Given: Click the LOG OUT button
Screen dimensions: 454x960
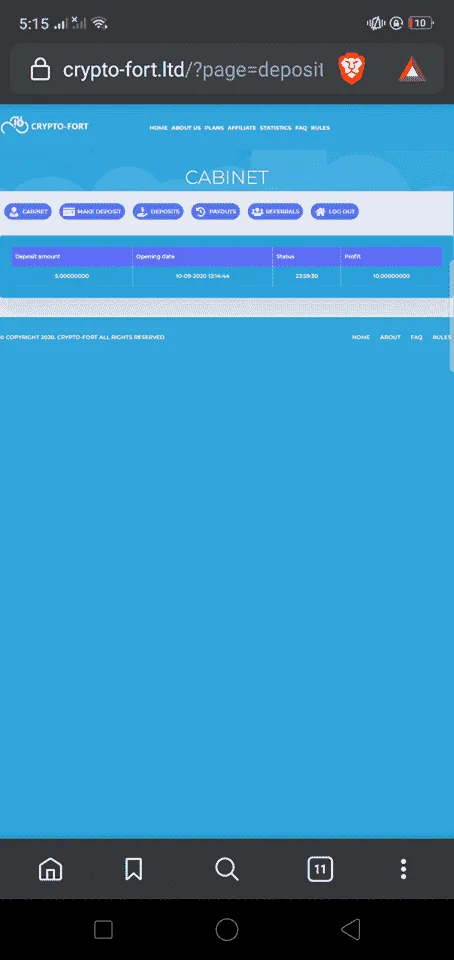Looking at the screenshot, I should 335,212.
